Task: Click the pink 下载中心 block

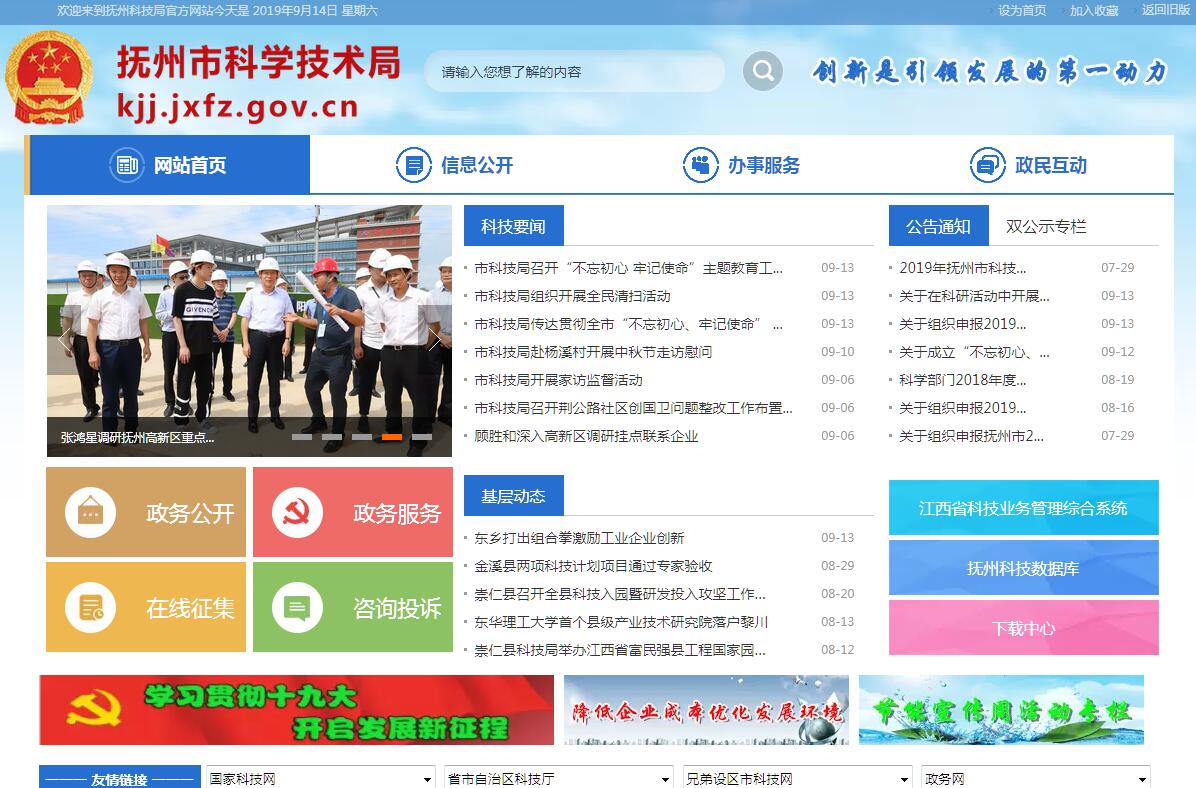Action: point(1023,628)
